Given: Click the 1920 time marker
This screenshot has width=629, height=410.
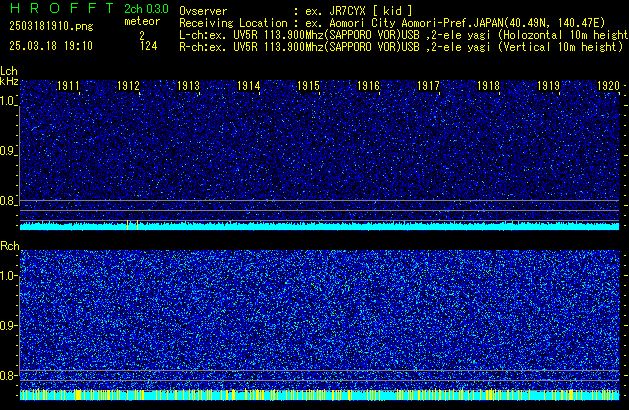Looking at the screenshot, I should [609, 86].
